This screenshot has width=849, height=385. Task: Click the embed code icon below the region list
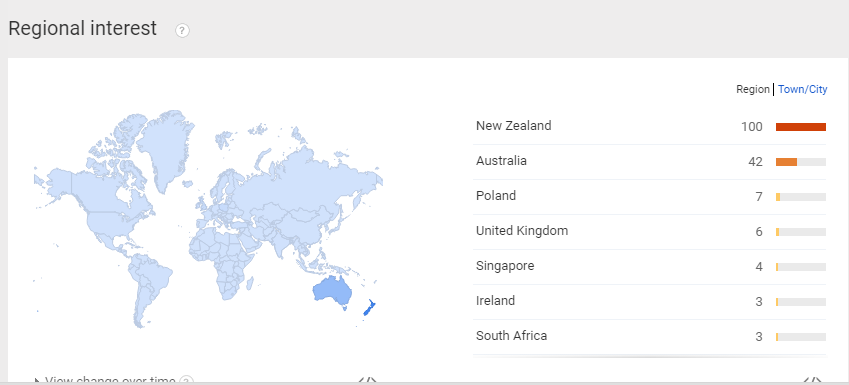(813, 381)
